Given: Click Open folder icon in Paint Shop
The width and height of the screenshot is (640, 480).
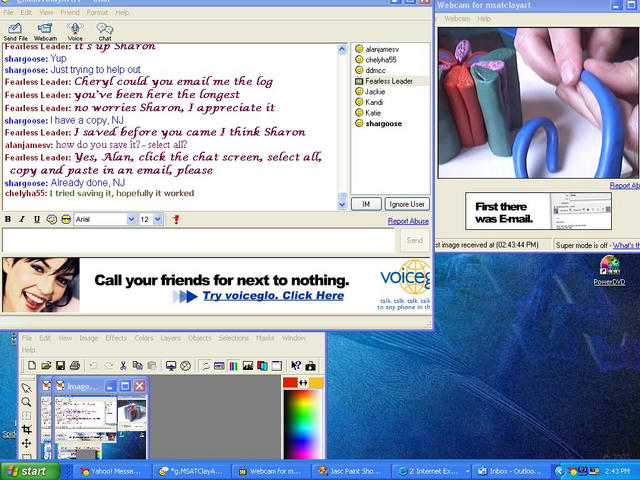Looking at the screenshot, I should pos(46,365).
